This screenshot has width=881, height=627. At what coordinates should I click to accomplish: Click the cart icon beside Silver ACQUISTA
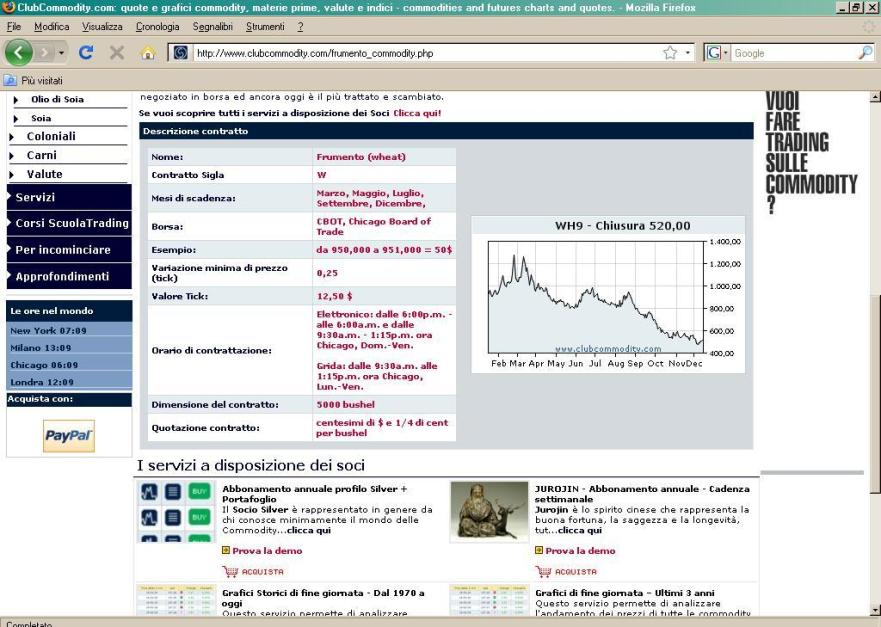click(x=230, y=571)
